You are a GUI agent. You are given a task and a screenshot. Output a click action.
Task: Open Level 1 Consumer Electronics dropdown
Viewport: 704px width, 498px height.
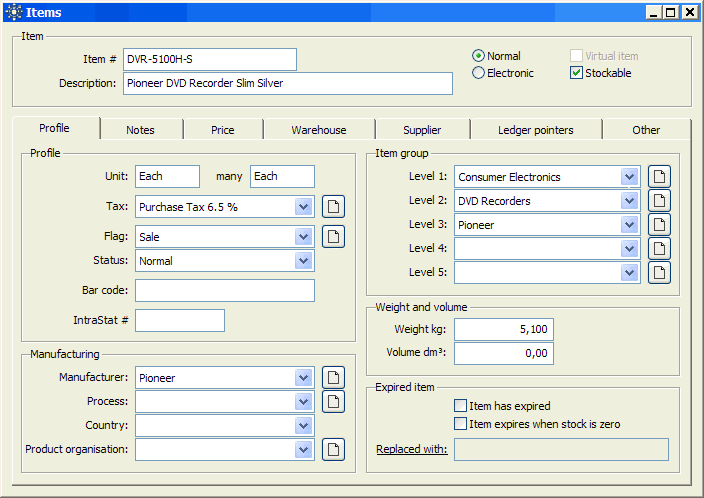(x=629, y=177)
